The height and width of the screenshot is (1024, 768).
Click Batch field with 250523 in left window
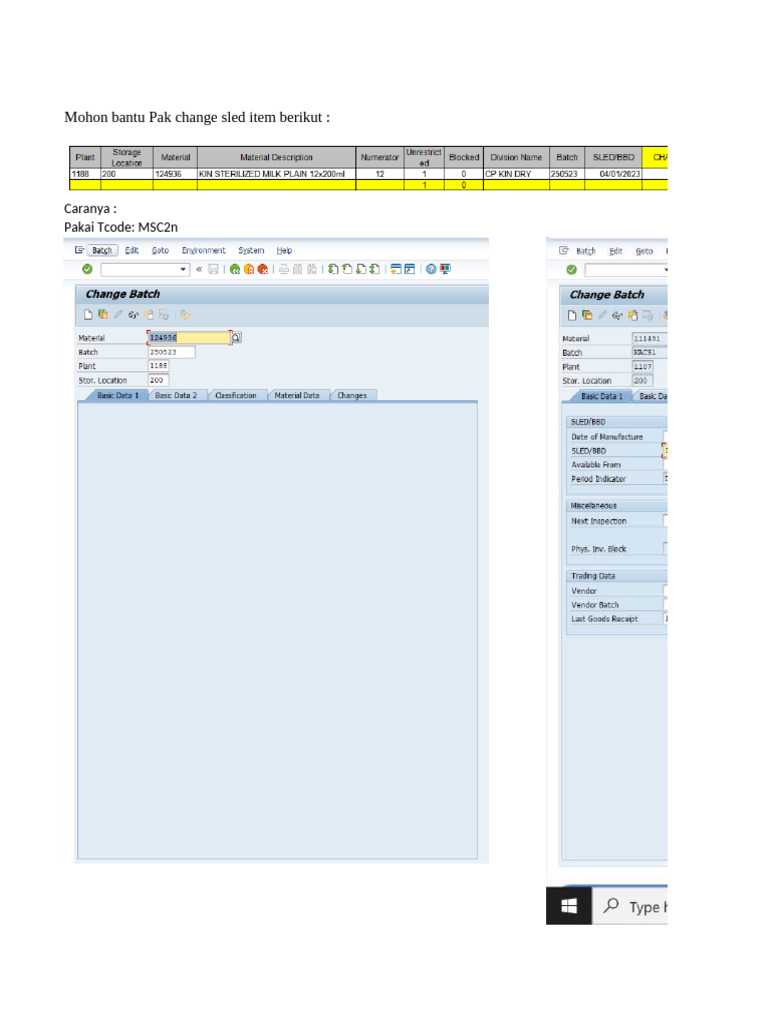point(172,352)
